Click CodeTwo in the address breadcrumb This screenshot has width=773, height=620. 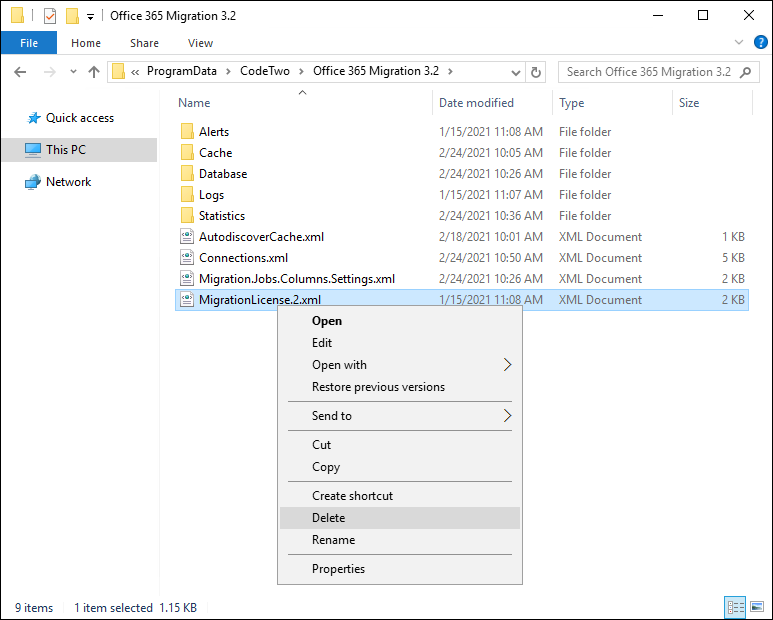click(x=265, y=71)
